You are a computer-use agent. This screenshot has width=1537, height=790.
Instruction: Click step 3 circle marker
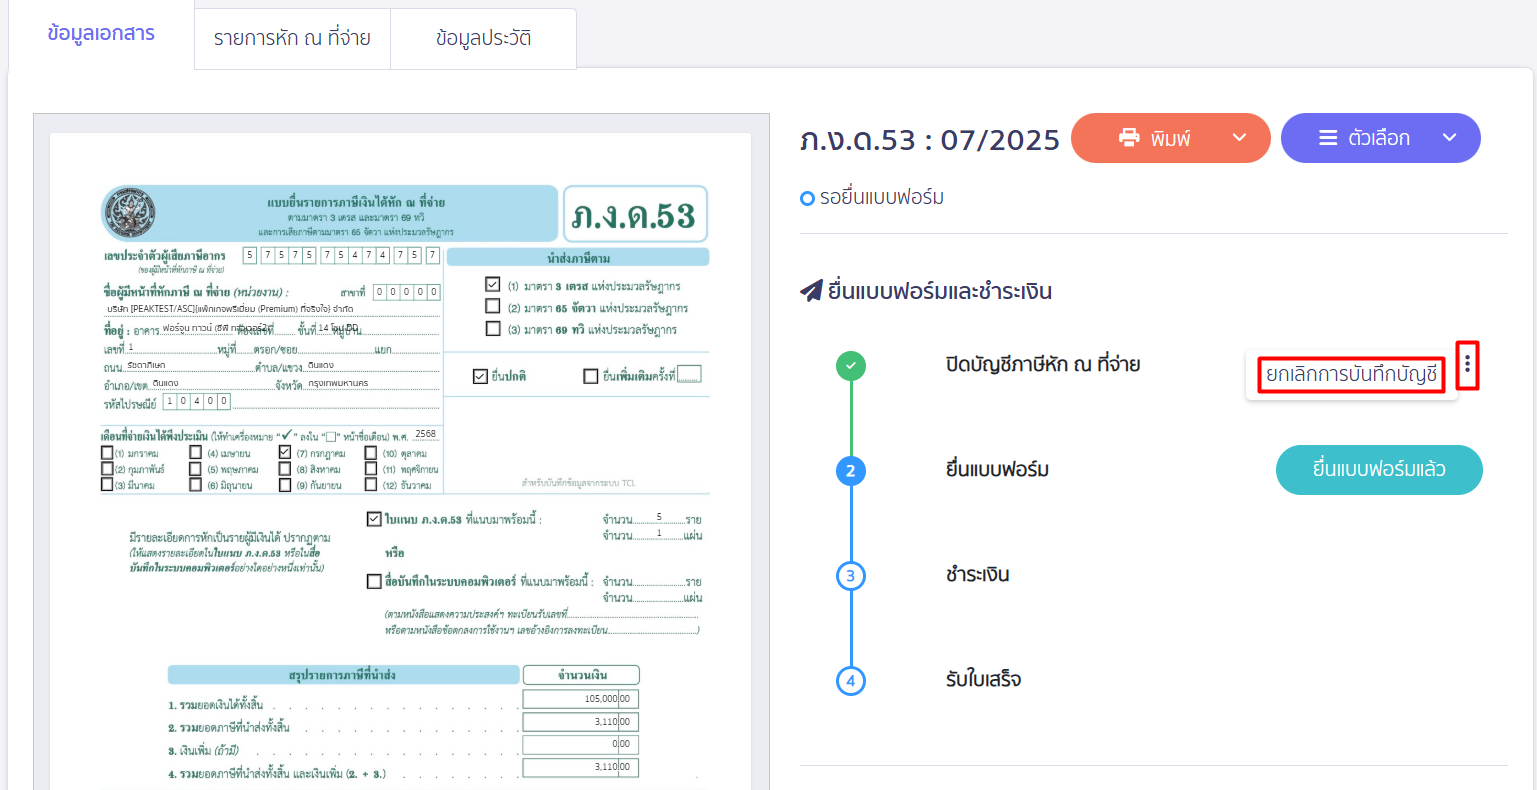pyautogui.click(x=851, y=576)
